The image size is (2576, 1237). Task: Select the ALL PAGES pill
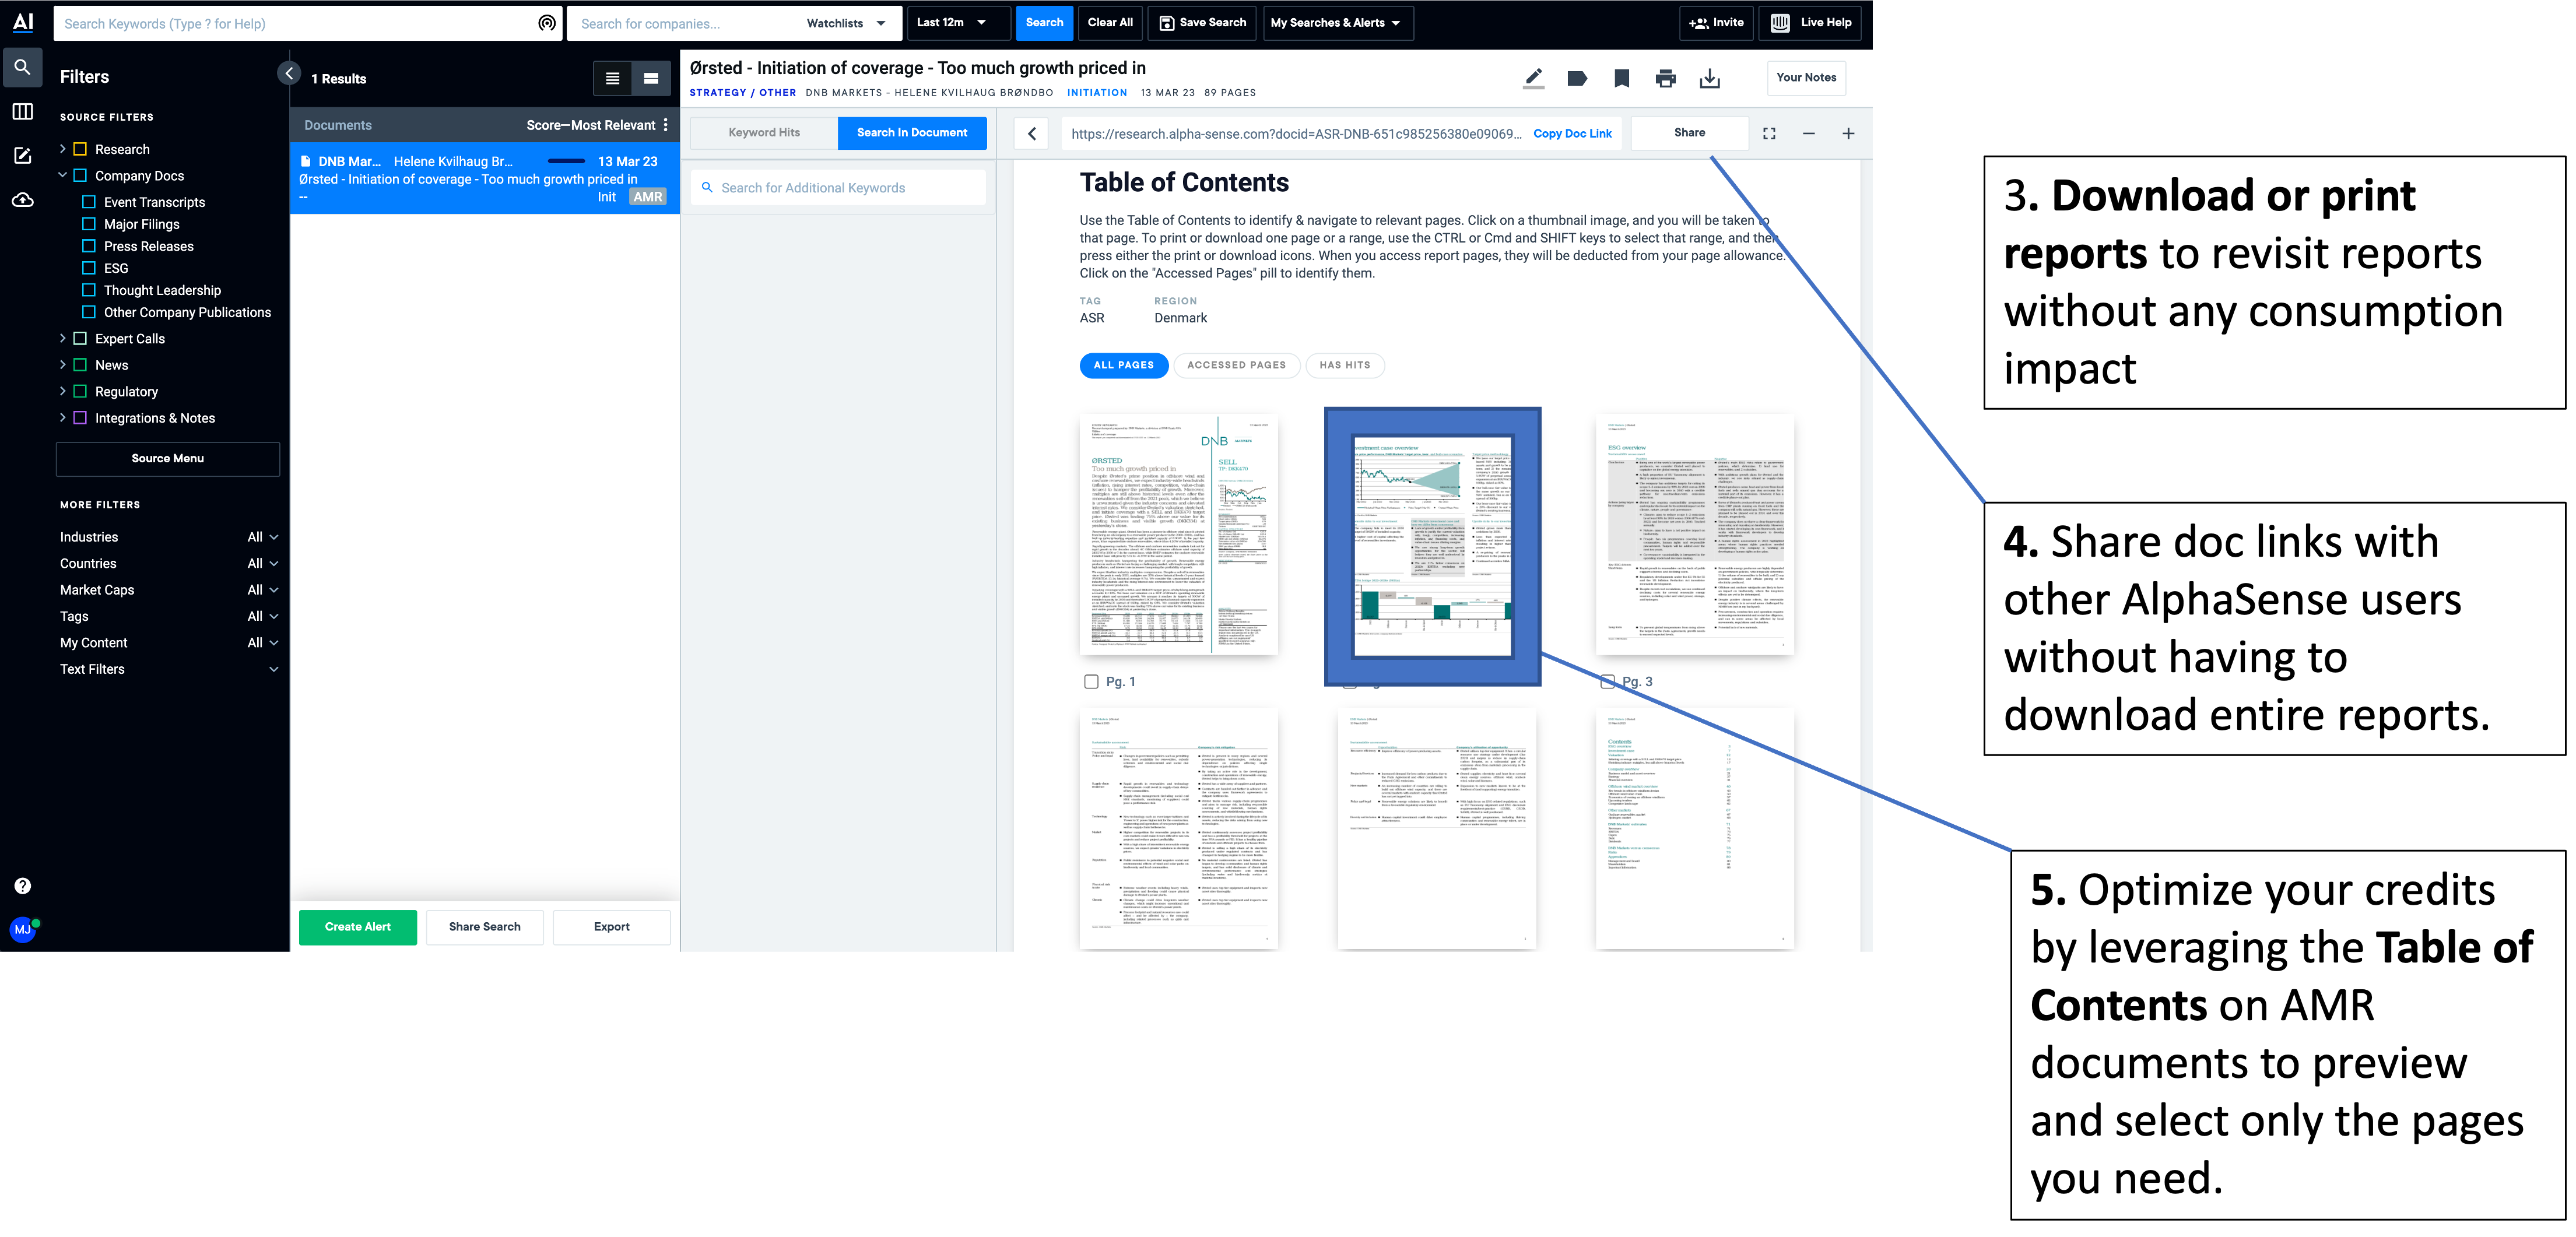tap(1123, 365)
